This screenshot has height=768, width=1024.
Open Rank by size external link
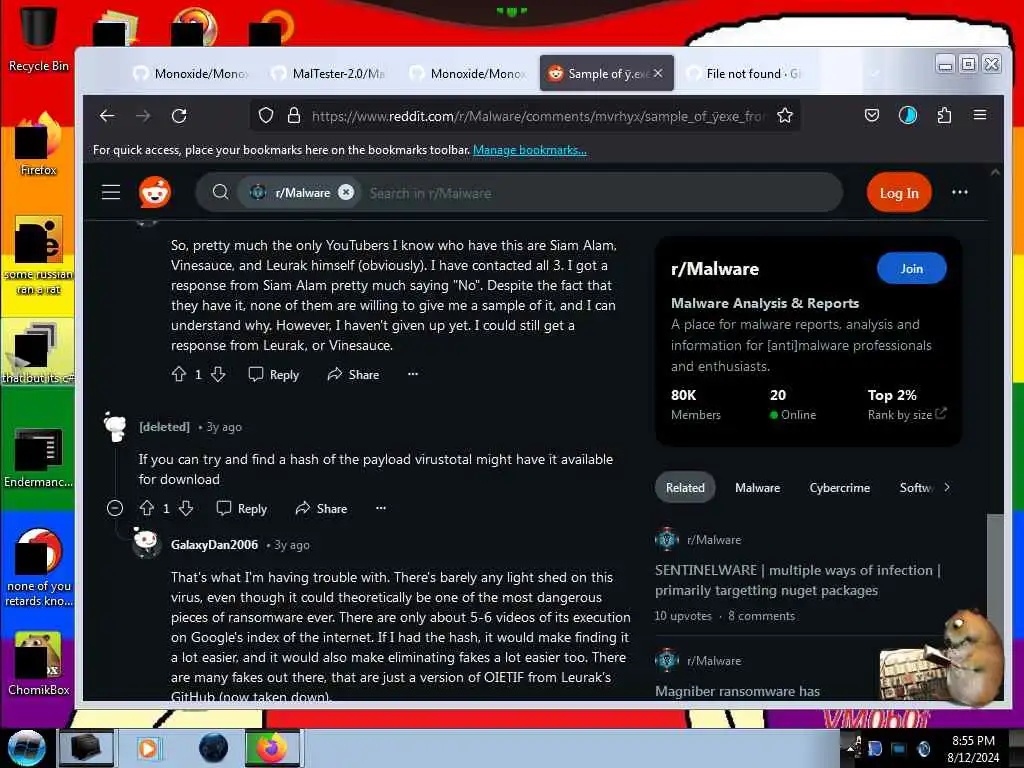click(906, 415)
